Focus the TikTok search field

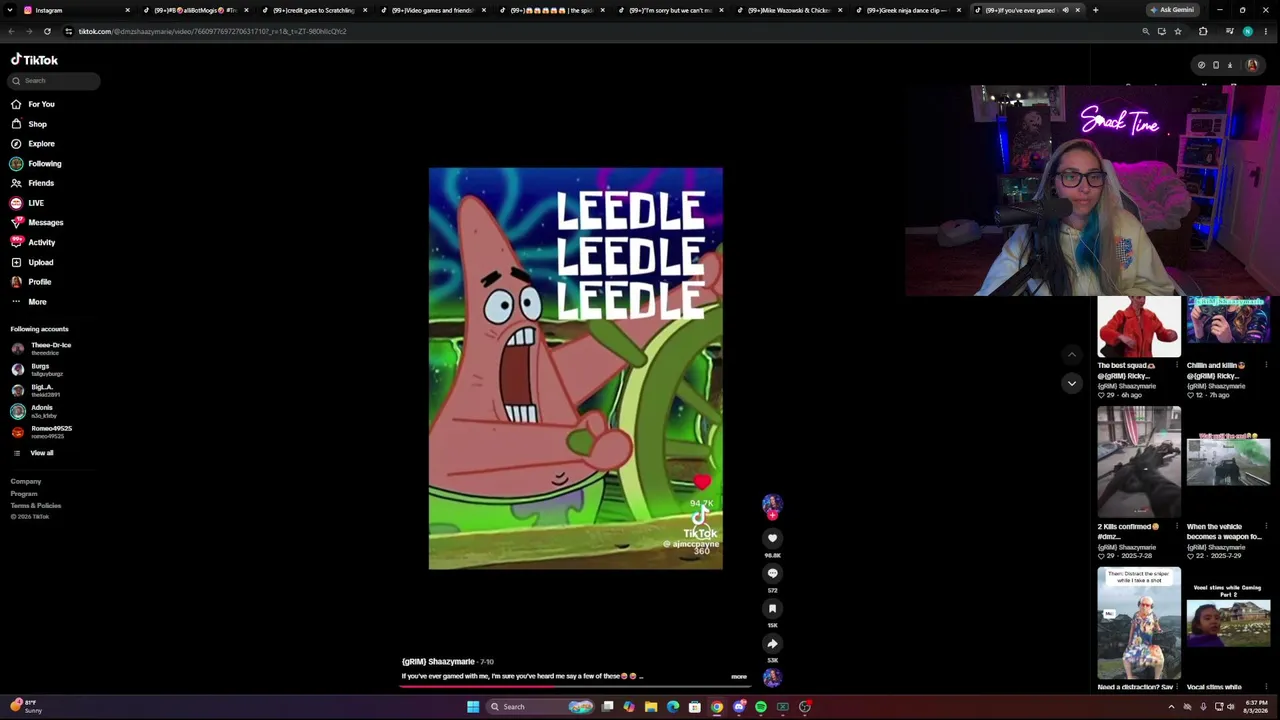55,81
